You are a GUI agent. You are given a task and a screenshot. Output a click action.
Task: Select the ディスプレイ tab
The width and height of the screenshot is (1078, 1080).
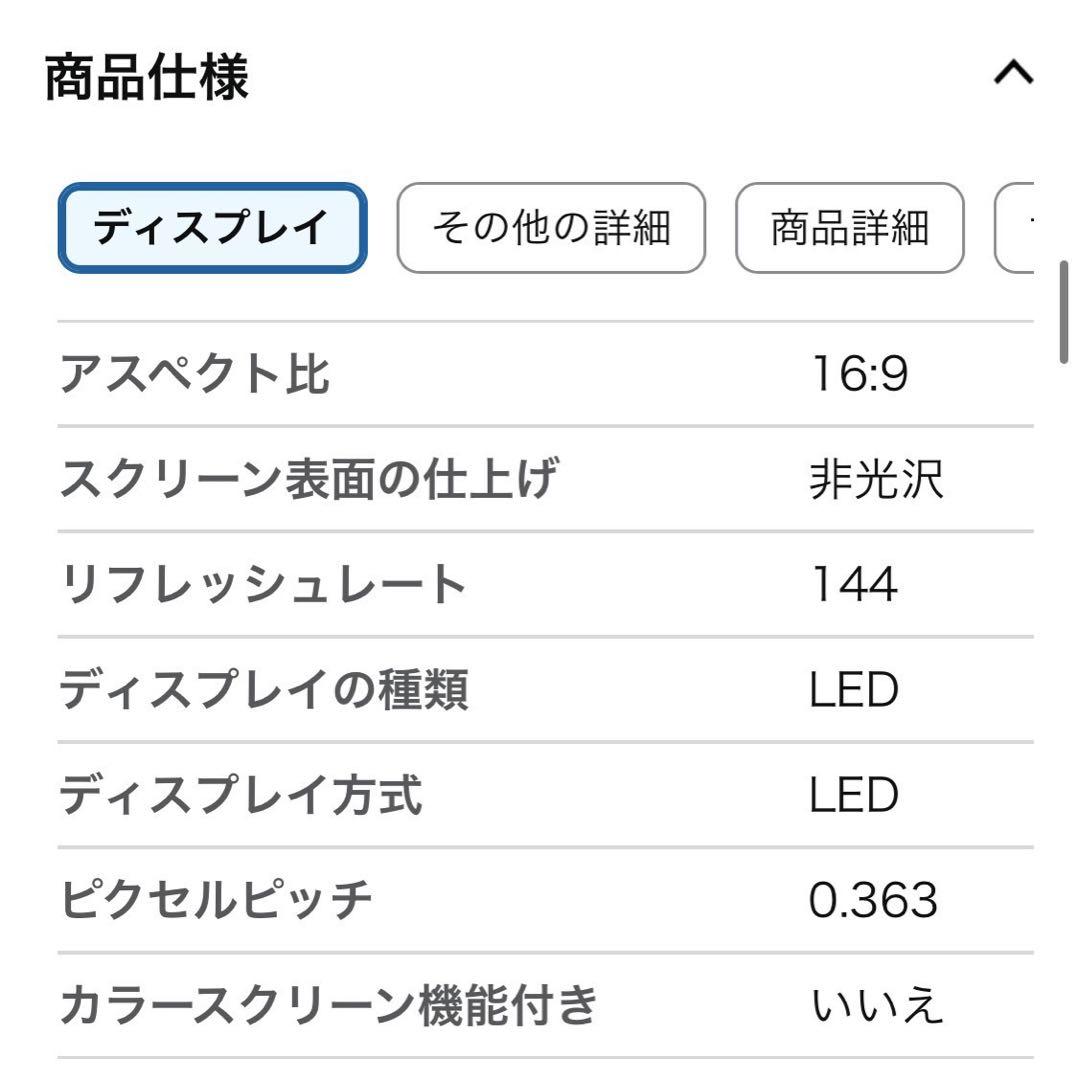212,228
